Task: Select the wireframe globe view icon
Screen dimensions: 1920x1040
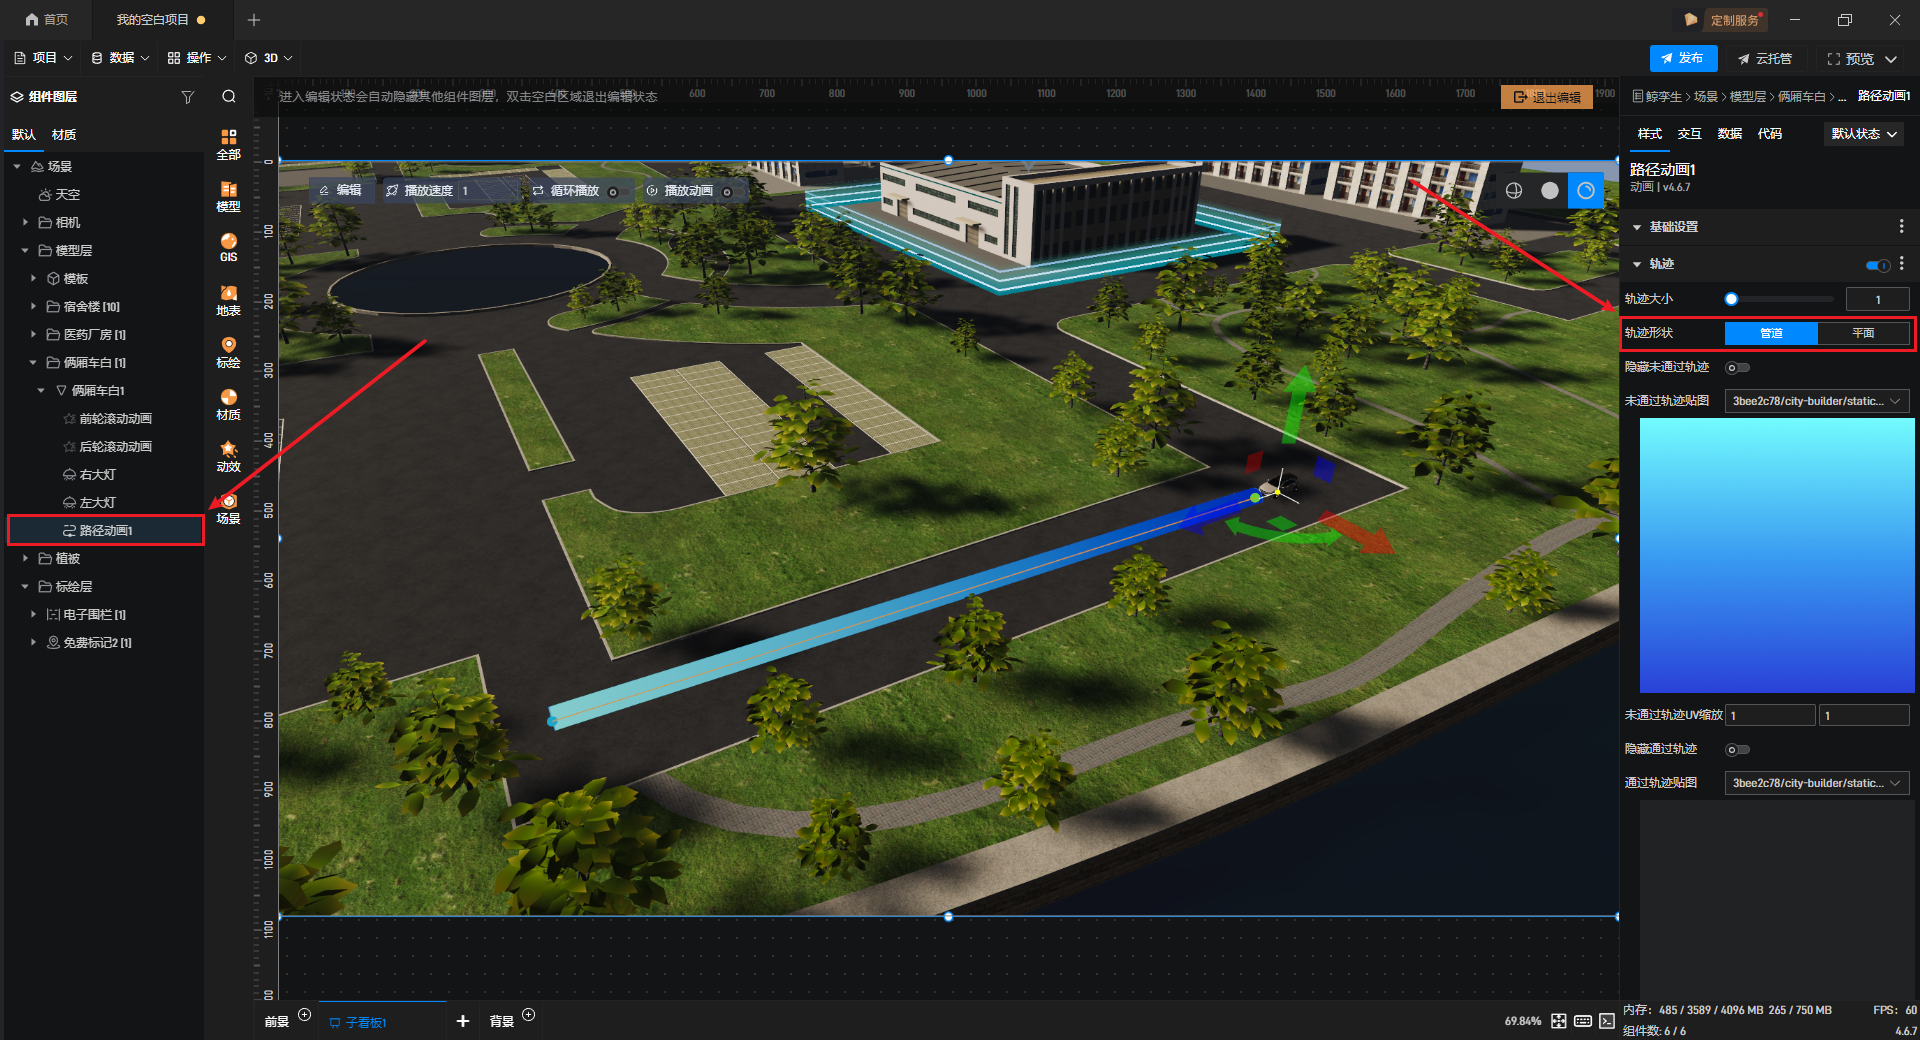Action: pos(1514,190)
